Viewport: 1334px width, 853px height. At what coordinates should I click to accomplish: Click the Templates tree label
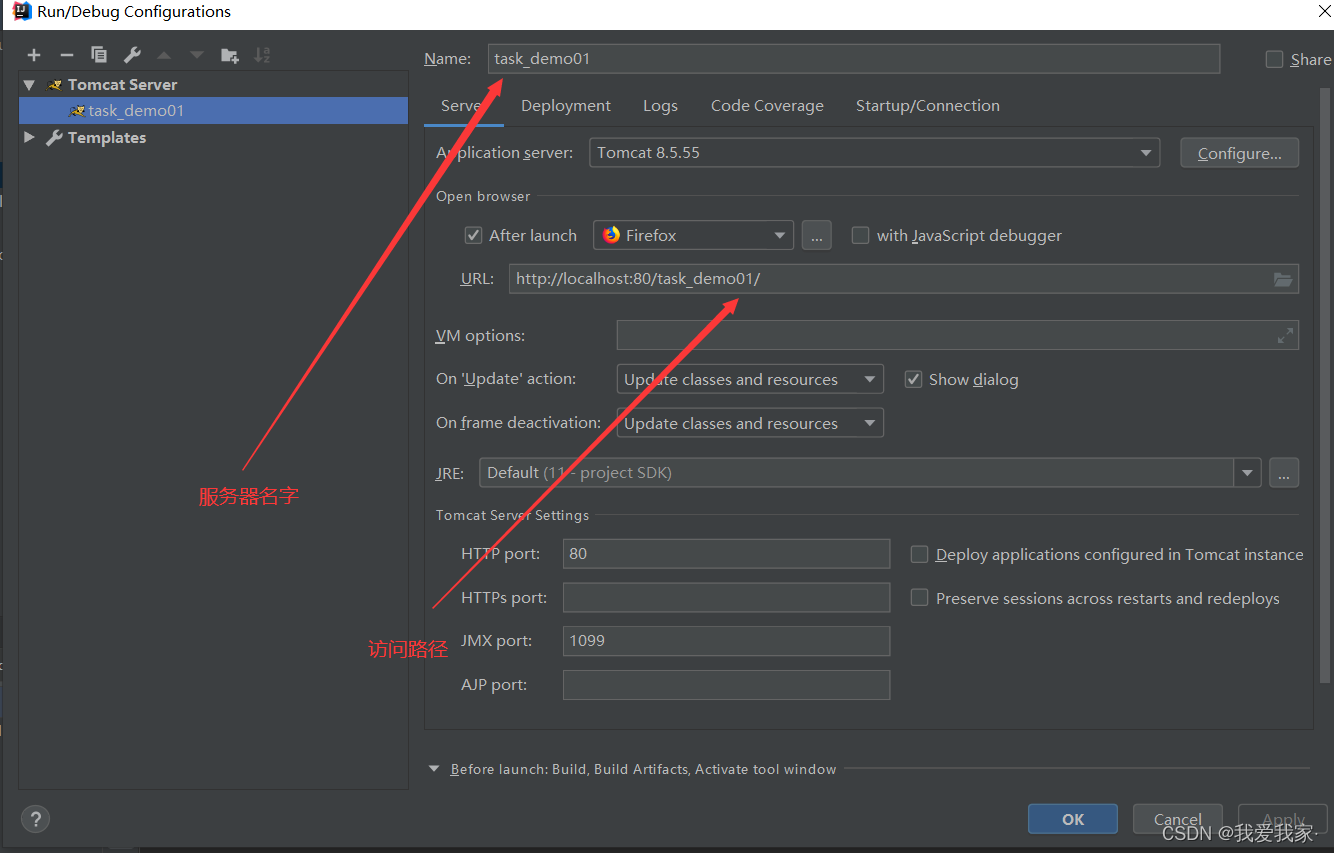click(x=107, y=137)
